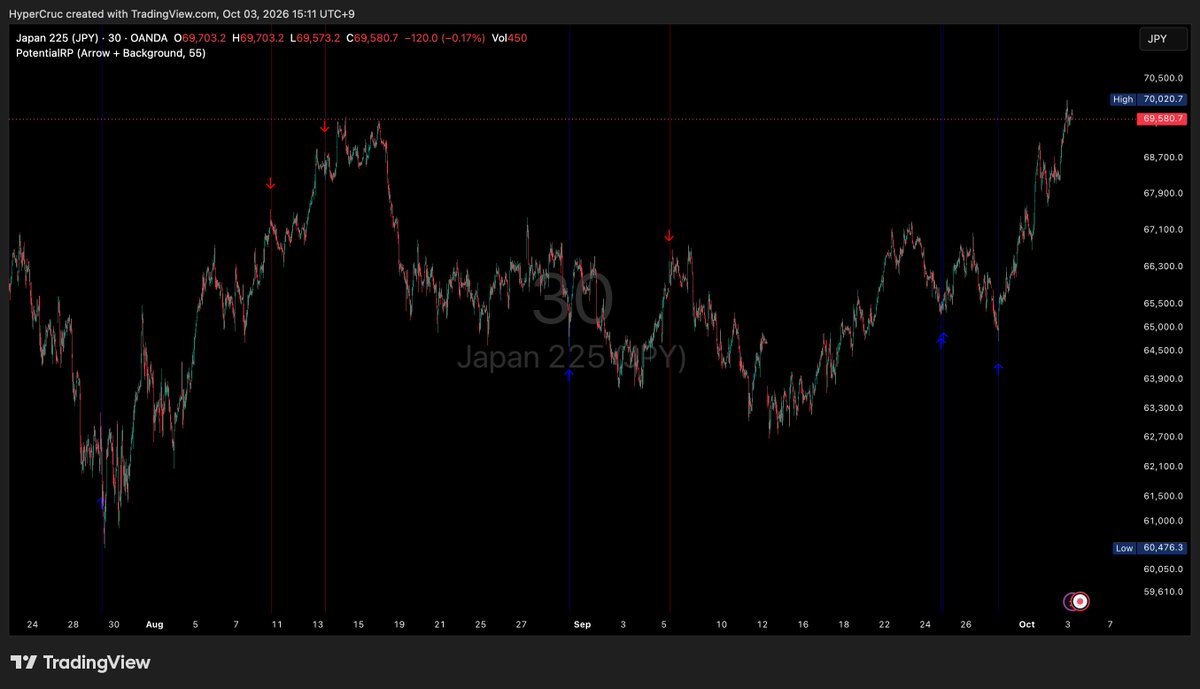Click the 65,000.0 price axis label
Image resolution: width=1200 pixels, height=689 pixels.
(1162, 327)
